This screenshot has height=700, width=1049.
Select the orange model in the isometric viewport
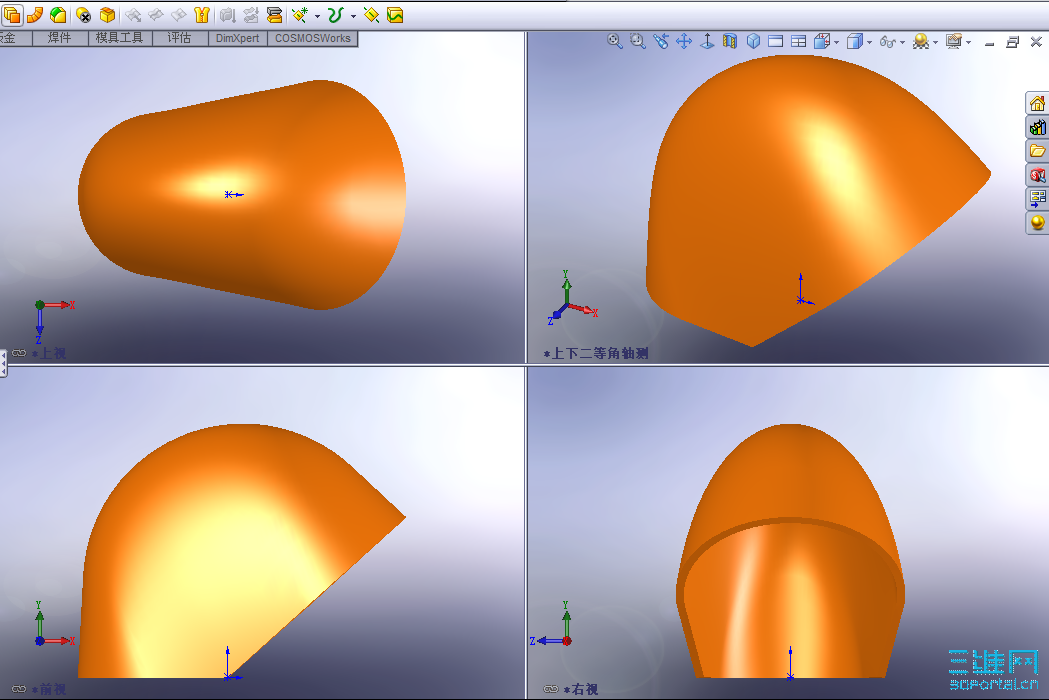point(789,201)
